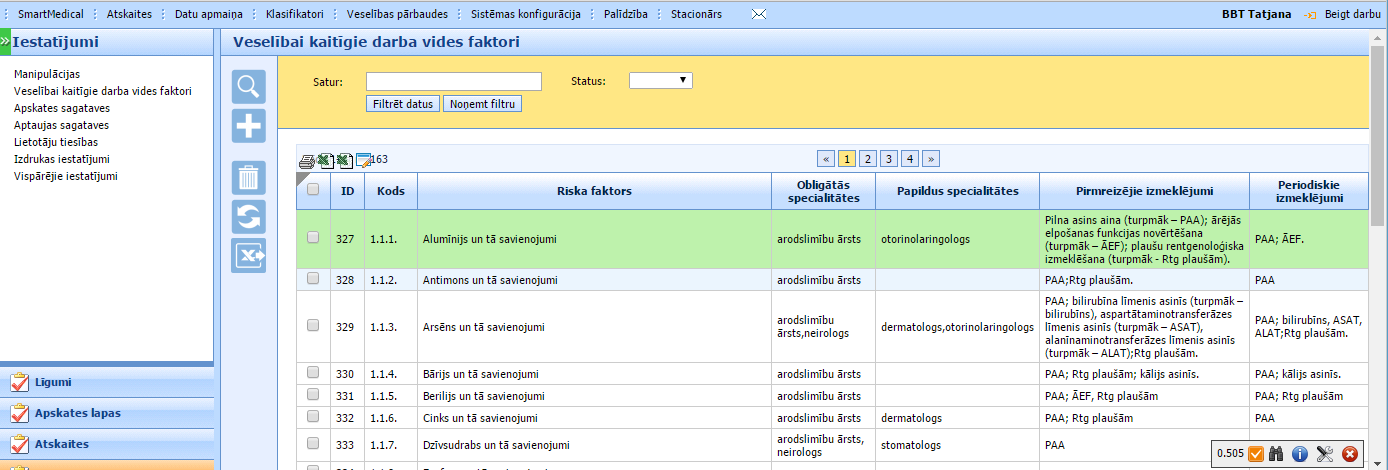The width and height of the screenshot is (1388, 470).
Task: Click the Excel export icon in sidebar
Action: (248, 255)
